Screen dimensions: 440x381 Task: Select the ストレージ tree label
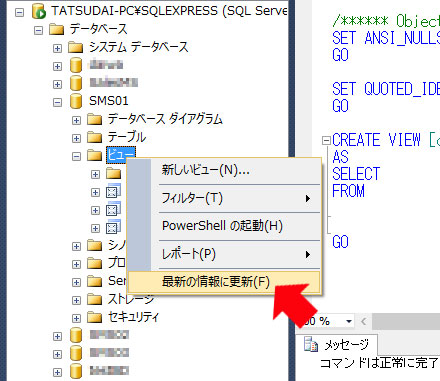(131, 299)
